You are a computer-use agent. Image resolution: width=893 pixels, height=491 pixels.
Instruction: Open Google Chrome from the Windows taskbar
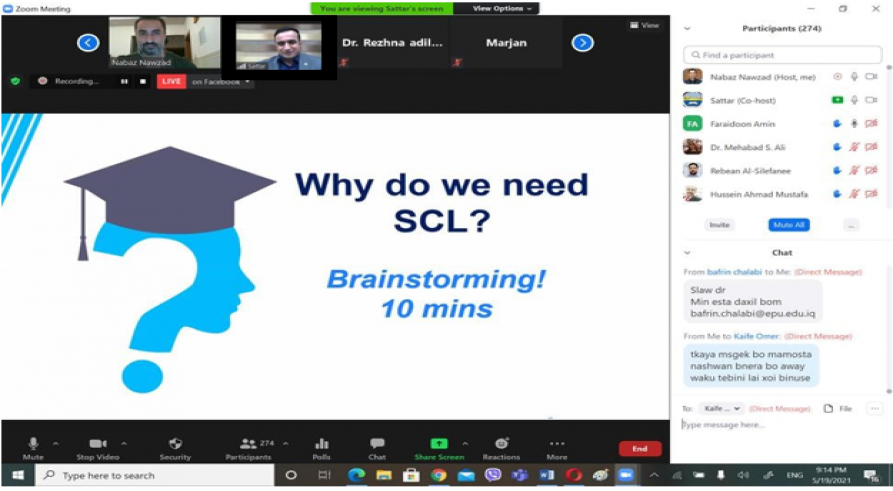coord(438,475)
